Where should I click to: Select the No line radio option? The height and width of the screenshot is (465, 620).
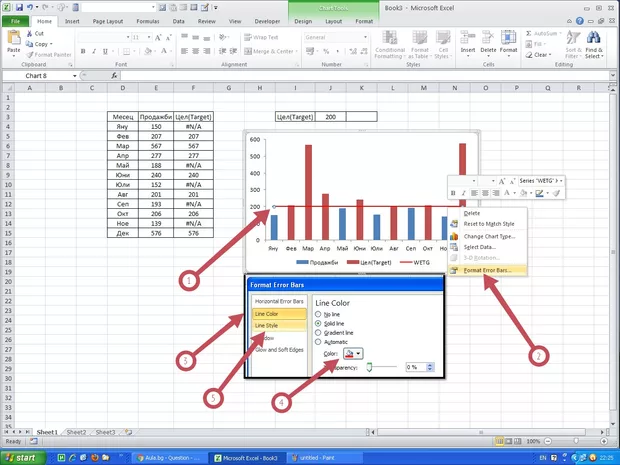click(x=318, y=314)
